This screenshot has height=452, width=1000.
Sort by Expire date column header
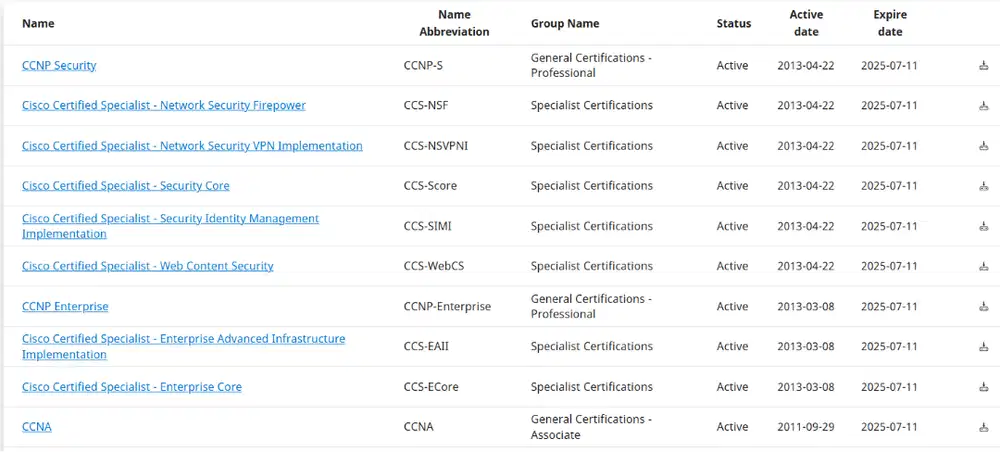890,23
